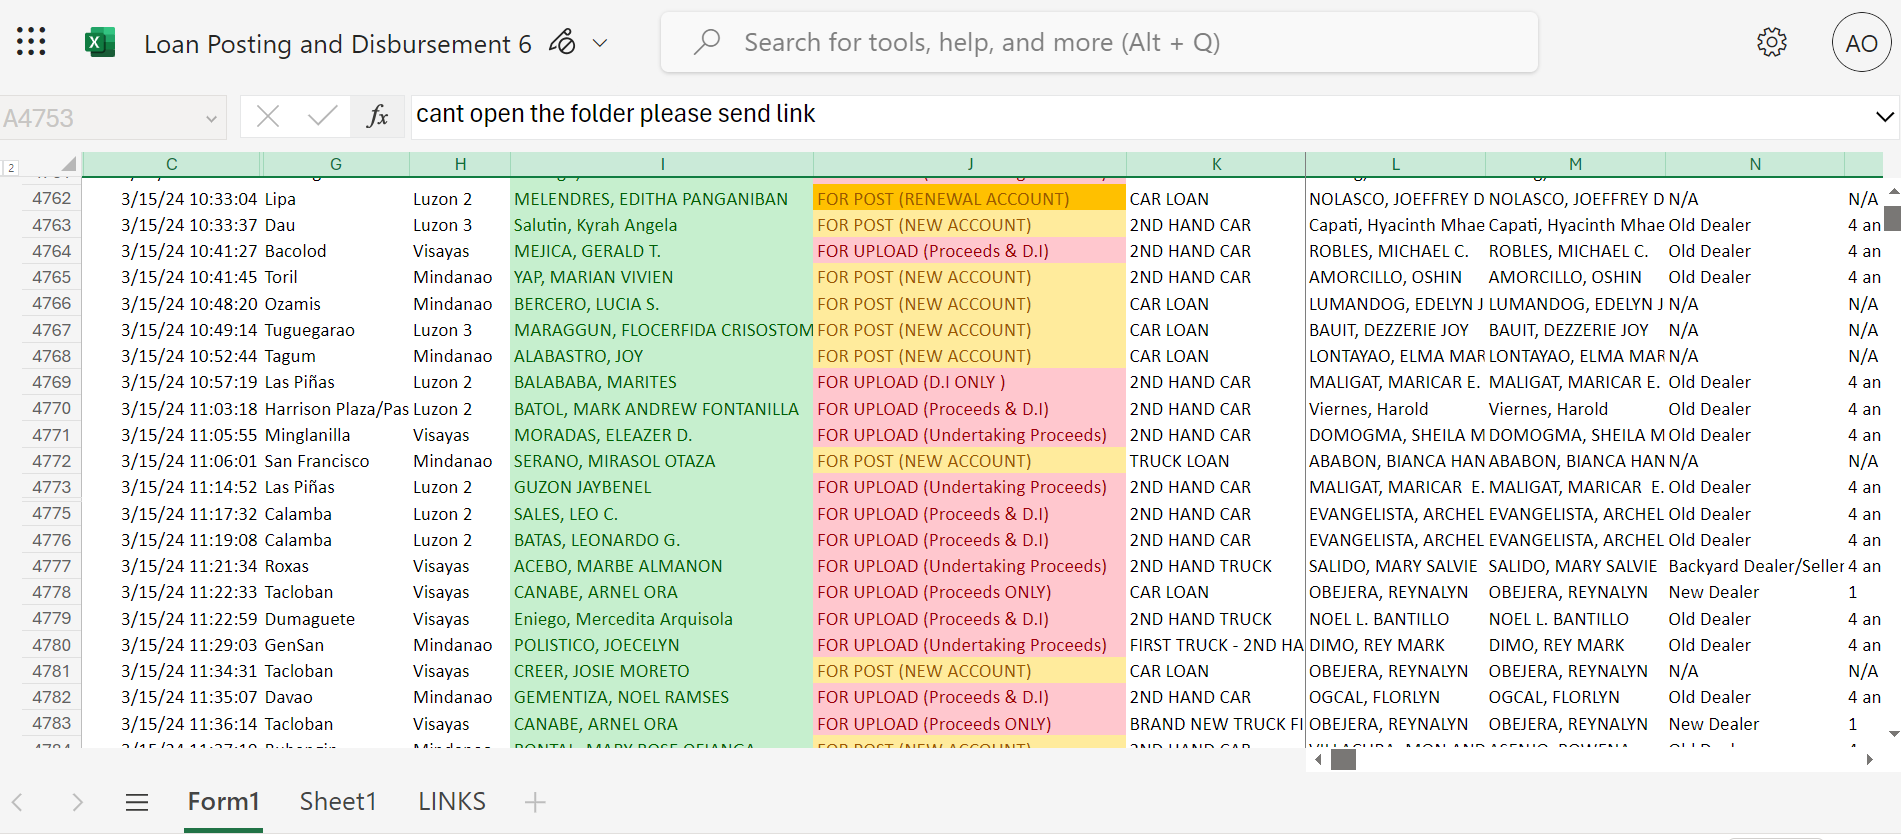Confirm entry with the checkmark icon
This screenshot has width=1901, height=840.
[x=322, y=117]
